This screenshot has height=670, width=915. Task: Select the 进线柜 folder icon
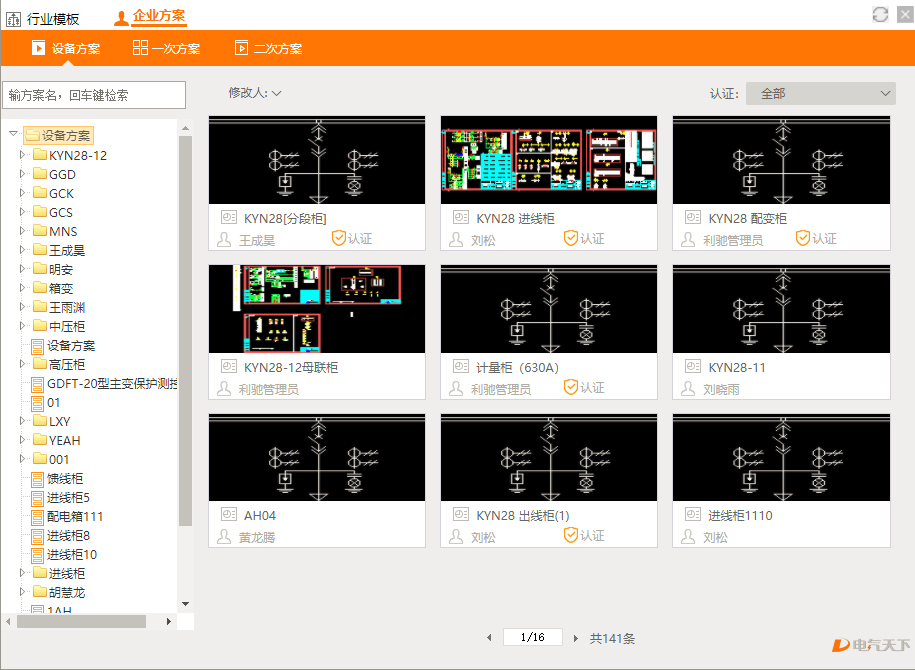pos(40,573)
